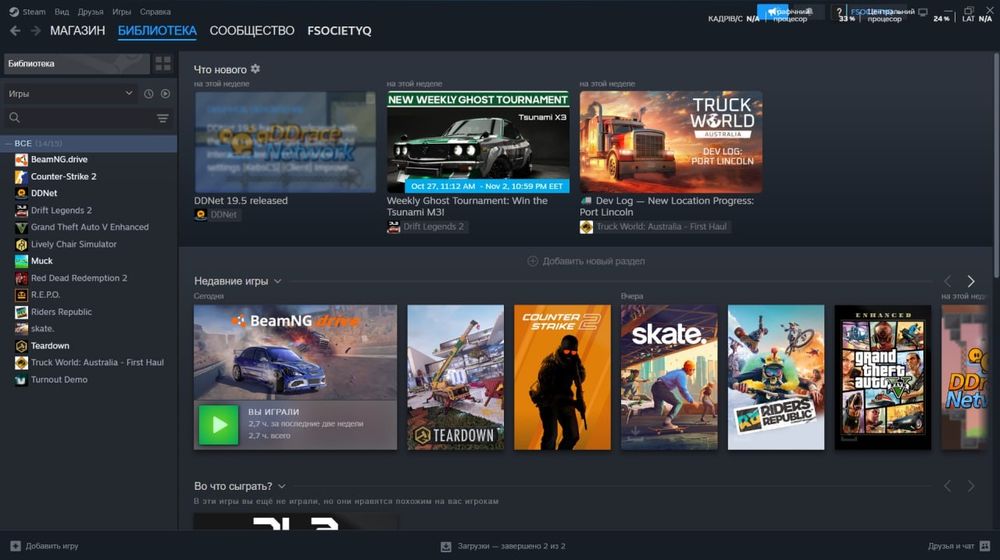Open the Вид menu
This screenshot has width=1000, height=560.
(62, 11)
